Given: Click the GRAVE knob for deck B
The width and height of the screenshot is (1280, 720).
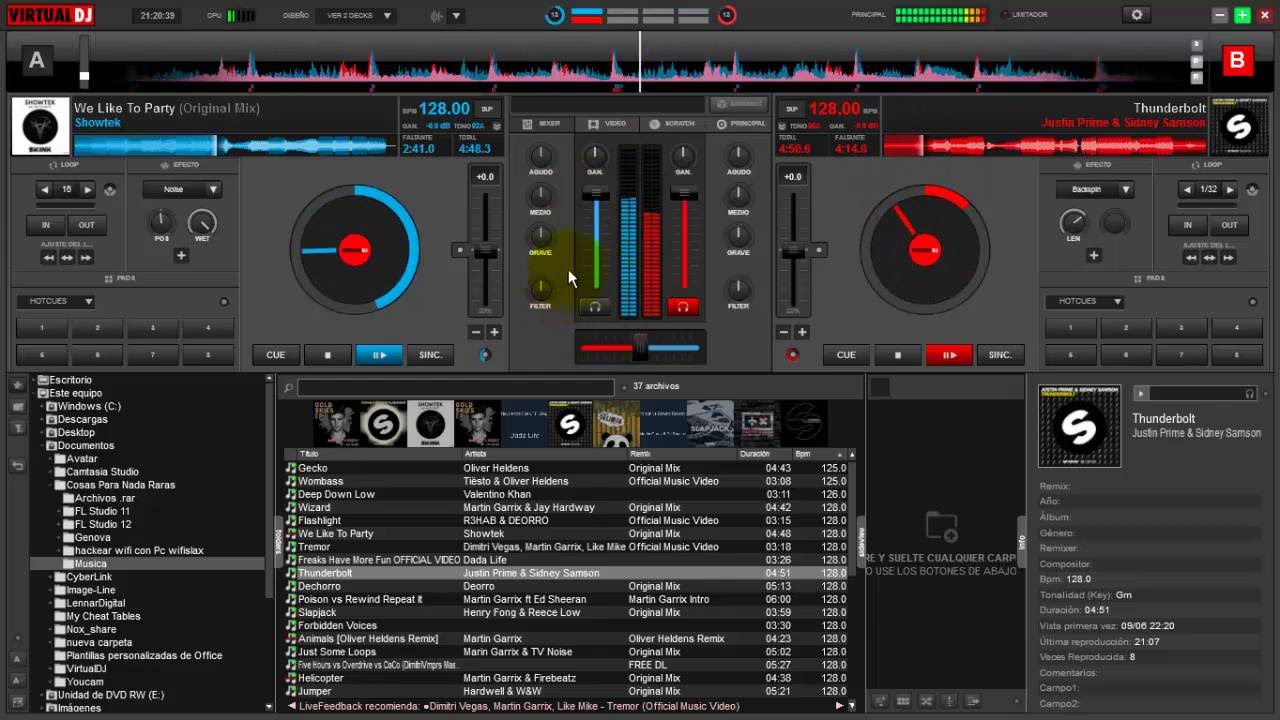Looking at the screenshot, I should click(x=738, y=236).
